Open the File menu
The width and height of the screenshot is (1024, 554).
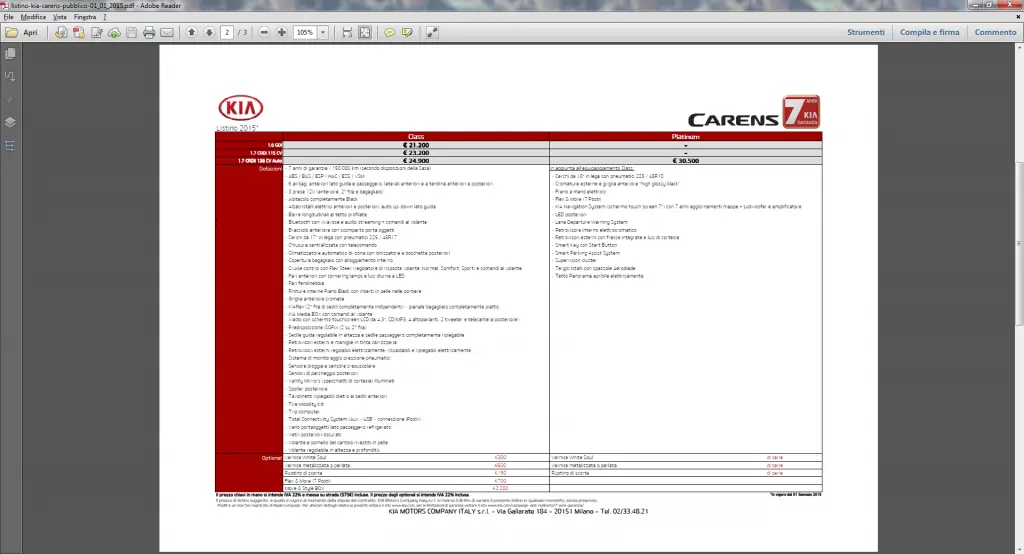tap(8, 17)
